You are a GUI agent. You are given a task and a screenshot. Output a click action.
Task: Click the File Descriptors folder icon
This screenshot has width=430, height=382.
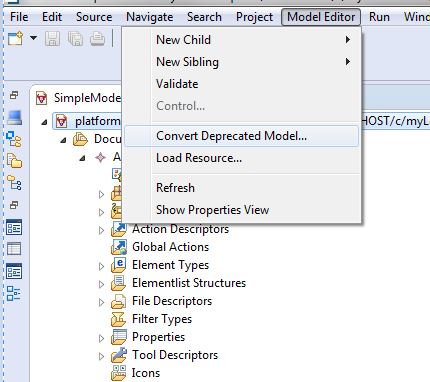tap(119, 301)
